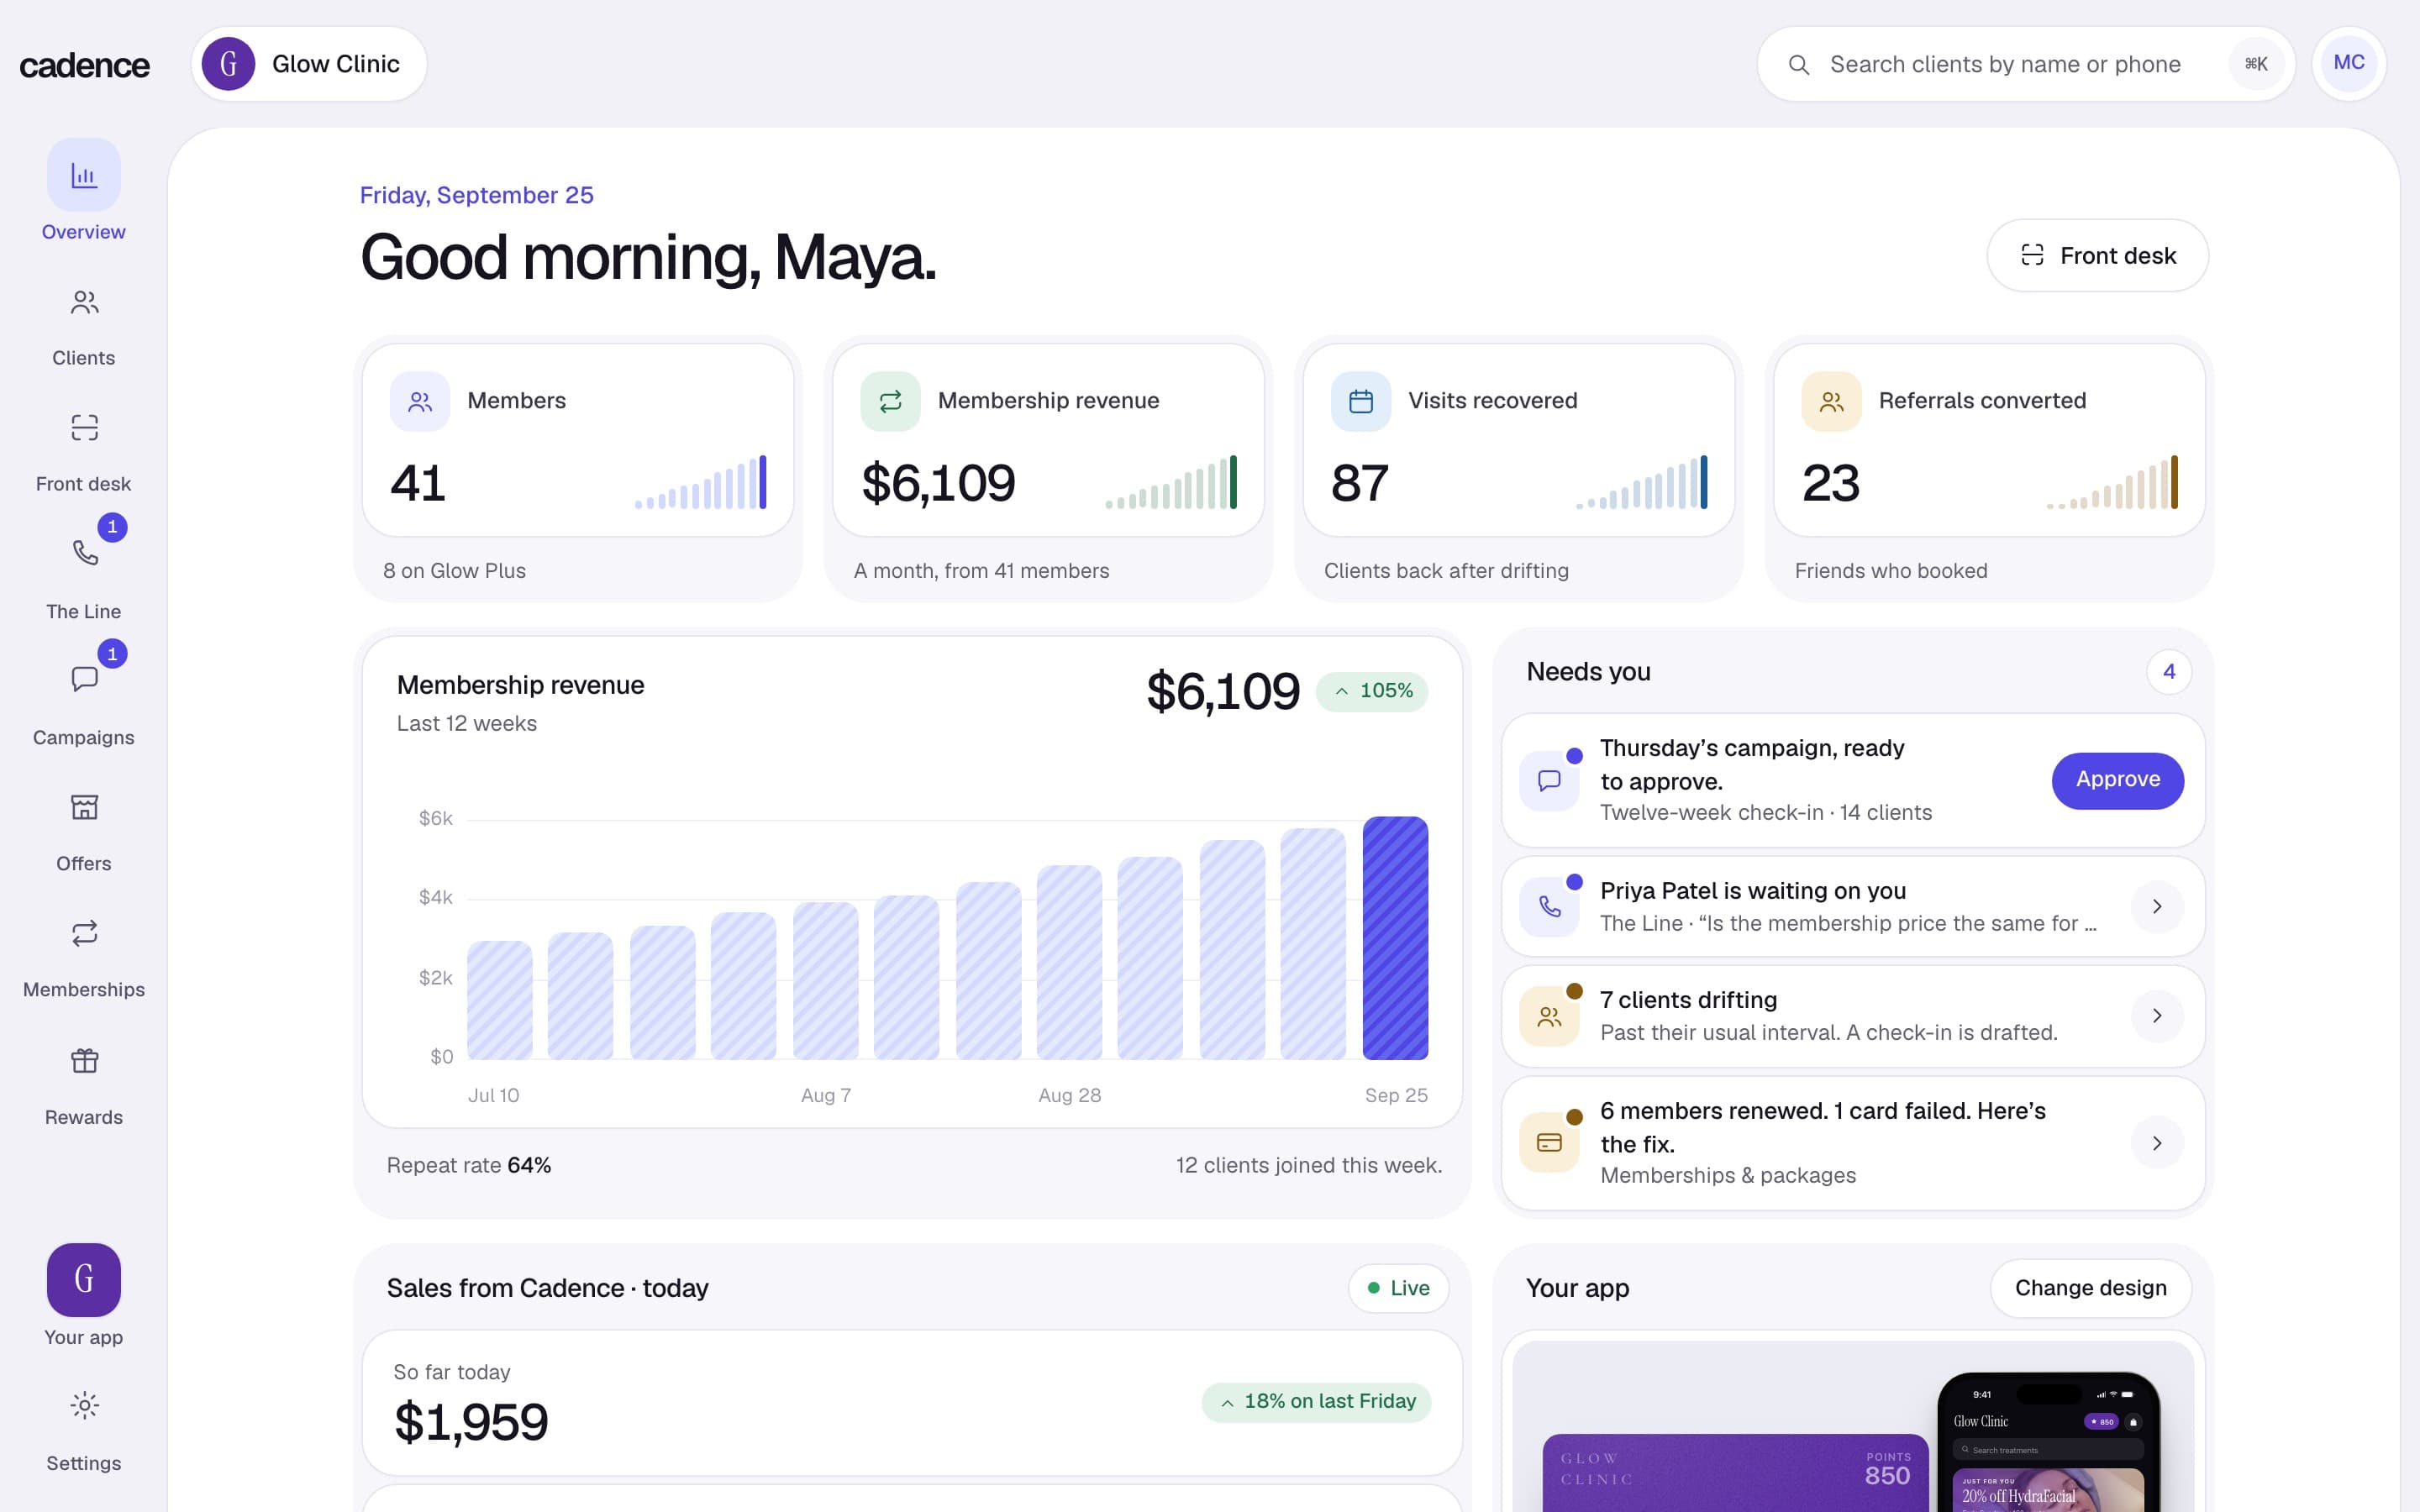Viewport: 2420px width, 1512px height.
Task: Click chat icon on Thursday's campaign item
Action: tap(1549, 780)
